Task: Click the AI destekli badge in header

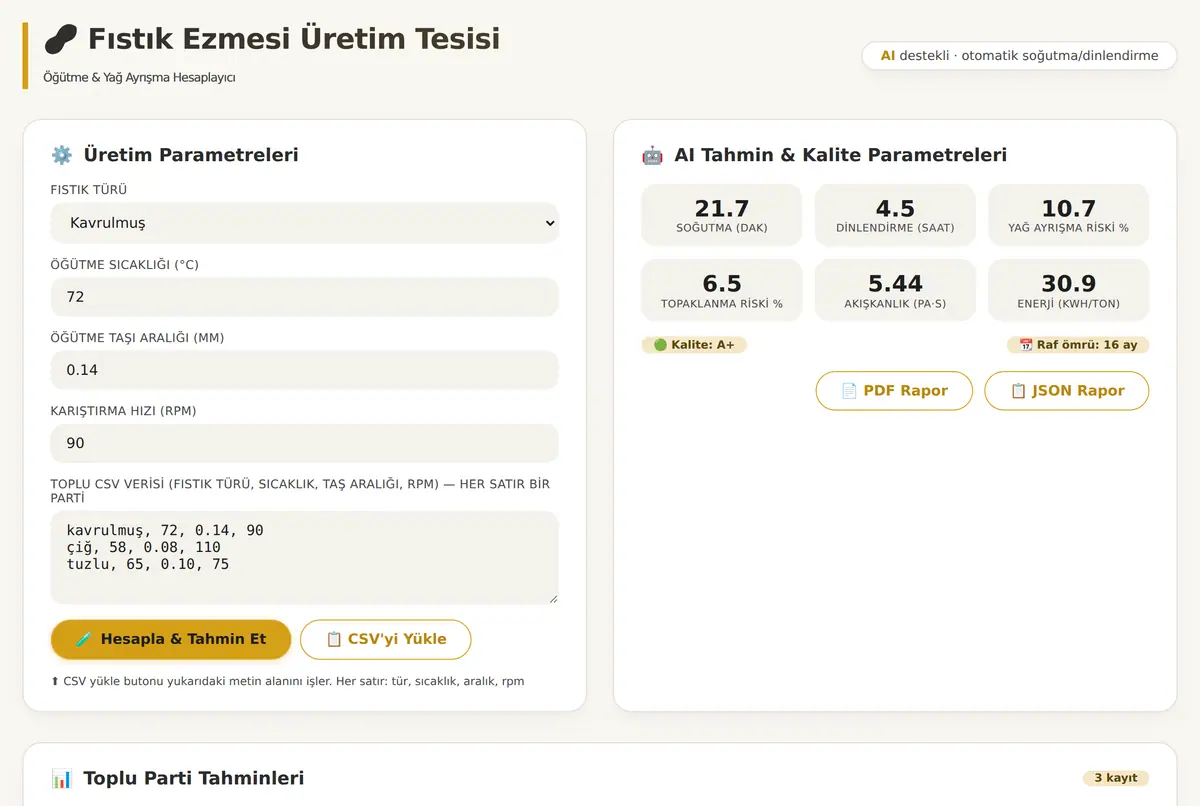Action: (1019, 56)
